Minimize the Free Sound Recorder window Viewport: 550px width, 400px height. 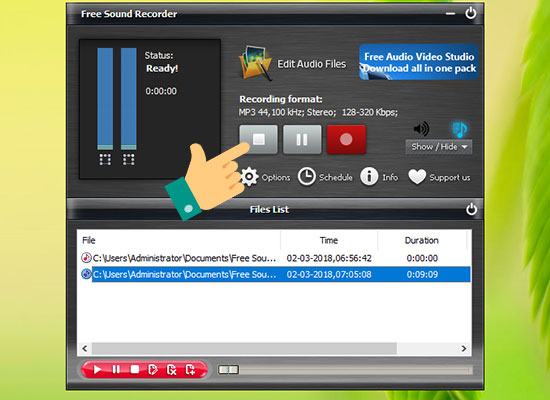click(x=450, y=14)
